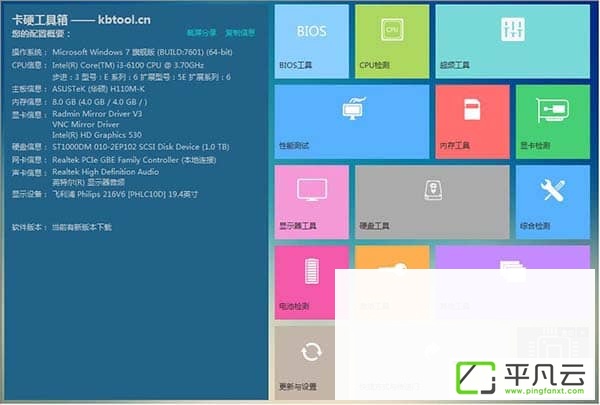The height and width of the screenshot is (405, 600).
Task: Open the green CPU检测 chip tile
Action: 392,41
